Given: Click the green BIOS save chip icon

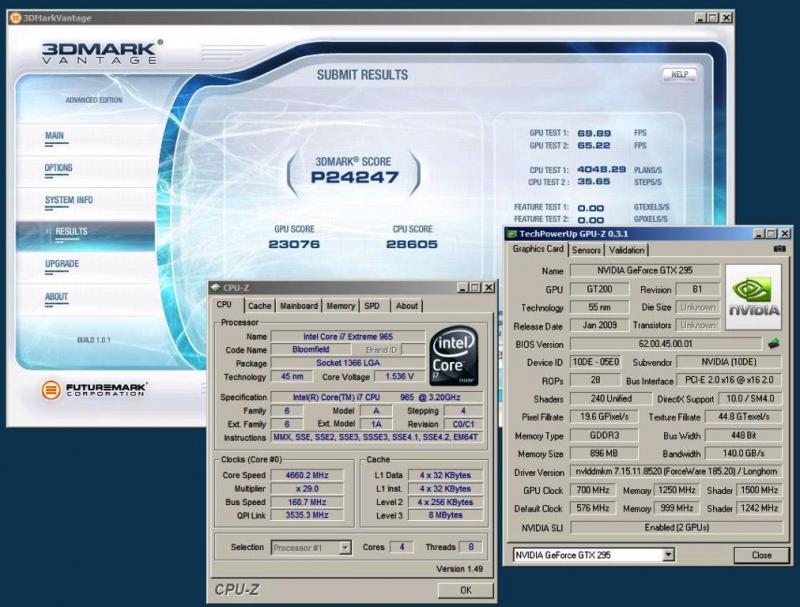Looking at the screenshot, I should click(773, 344).
